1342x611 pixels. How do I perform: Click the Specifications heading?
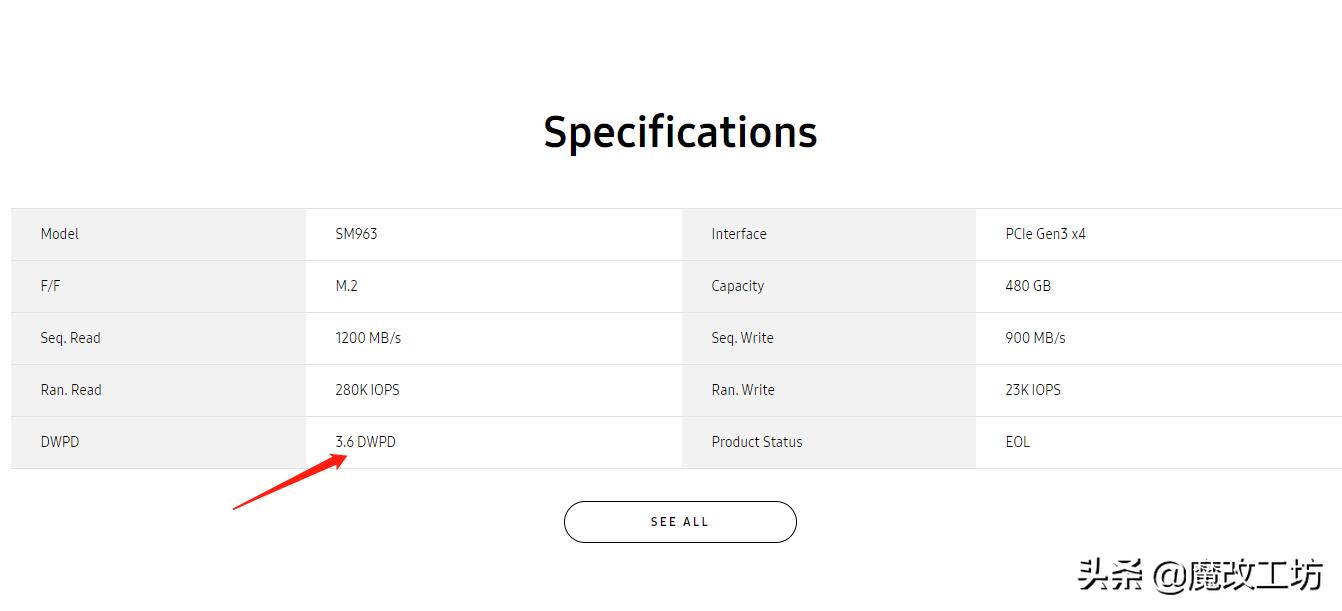coord(680,132)
